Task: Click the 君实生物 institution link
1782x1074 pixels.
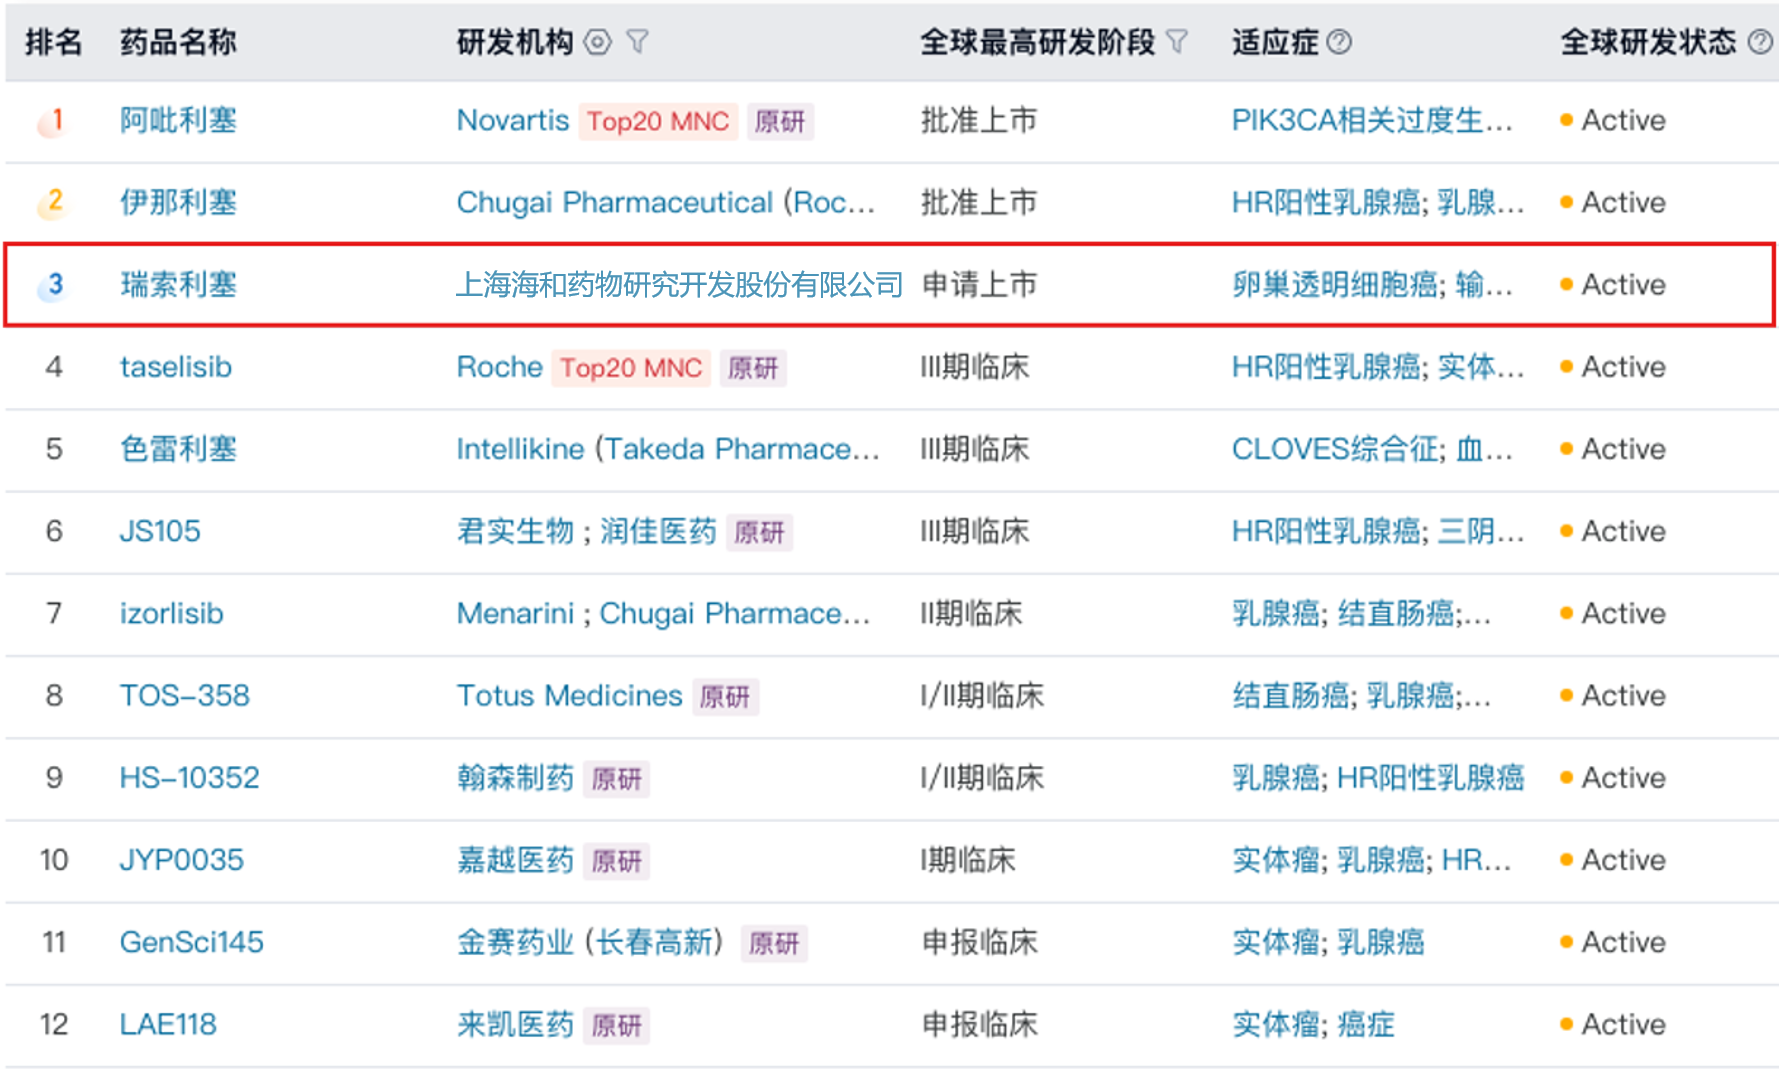Action: (516, 531)
